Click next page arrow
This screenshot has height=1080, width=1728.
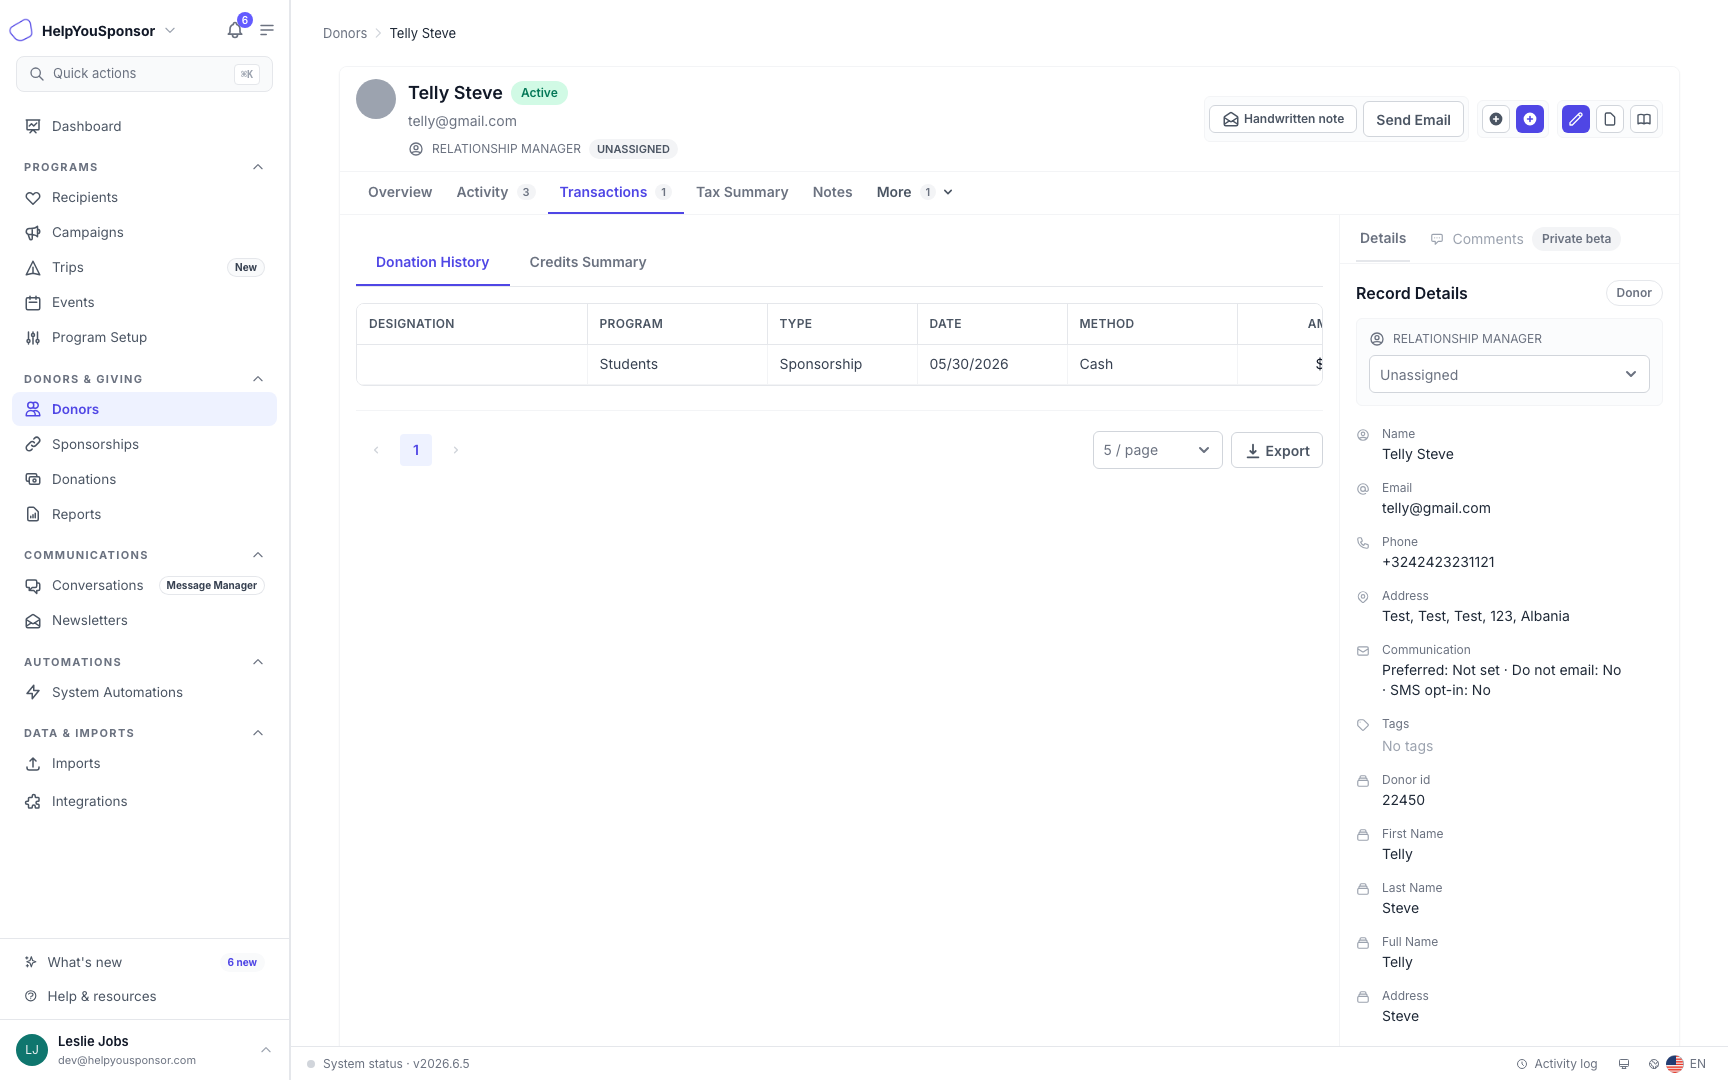pos(456,450)
